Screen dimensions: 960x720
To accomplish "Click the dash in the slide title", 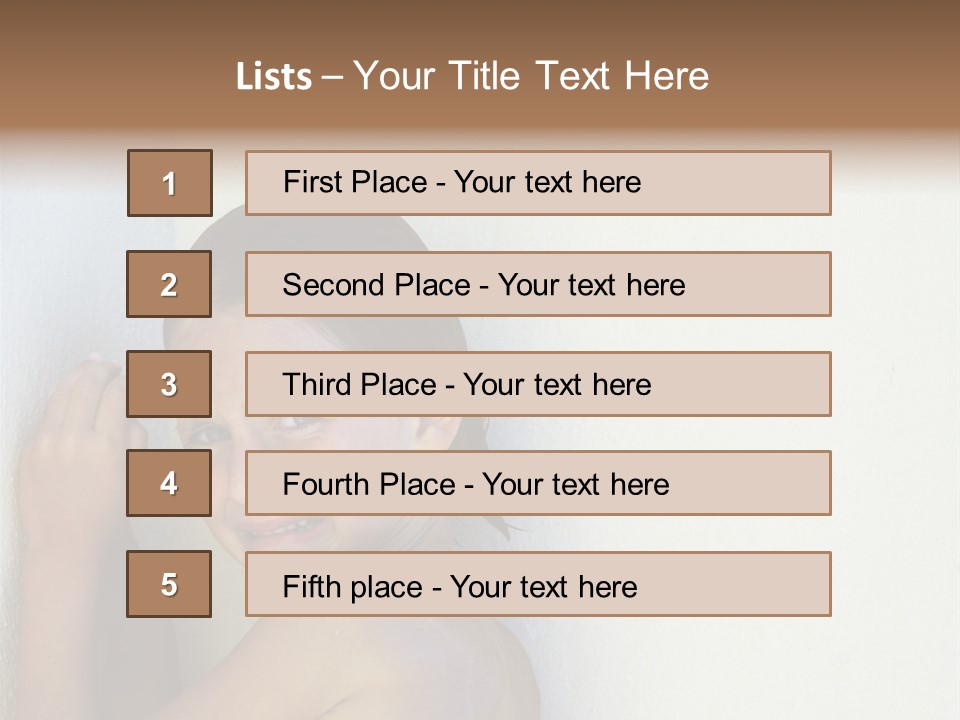I will [332, 77].
